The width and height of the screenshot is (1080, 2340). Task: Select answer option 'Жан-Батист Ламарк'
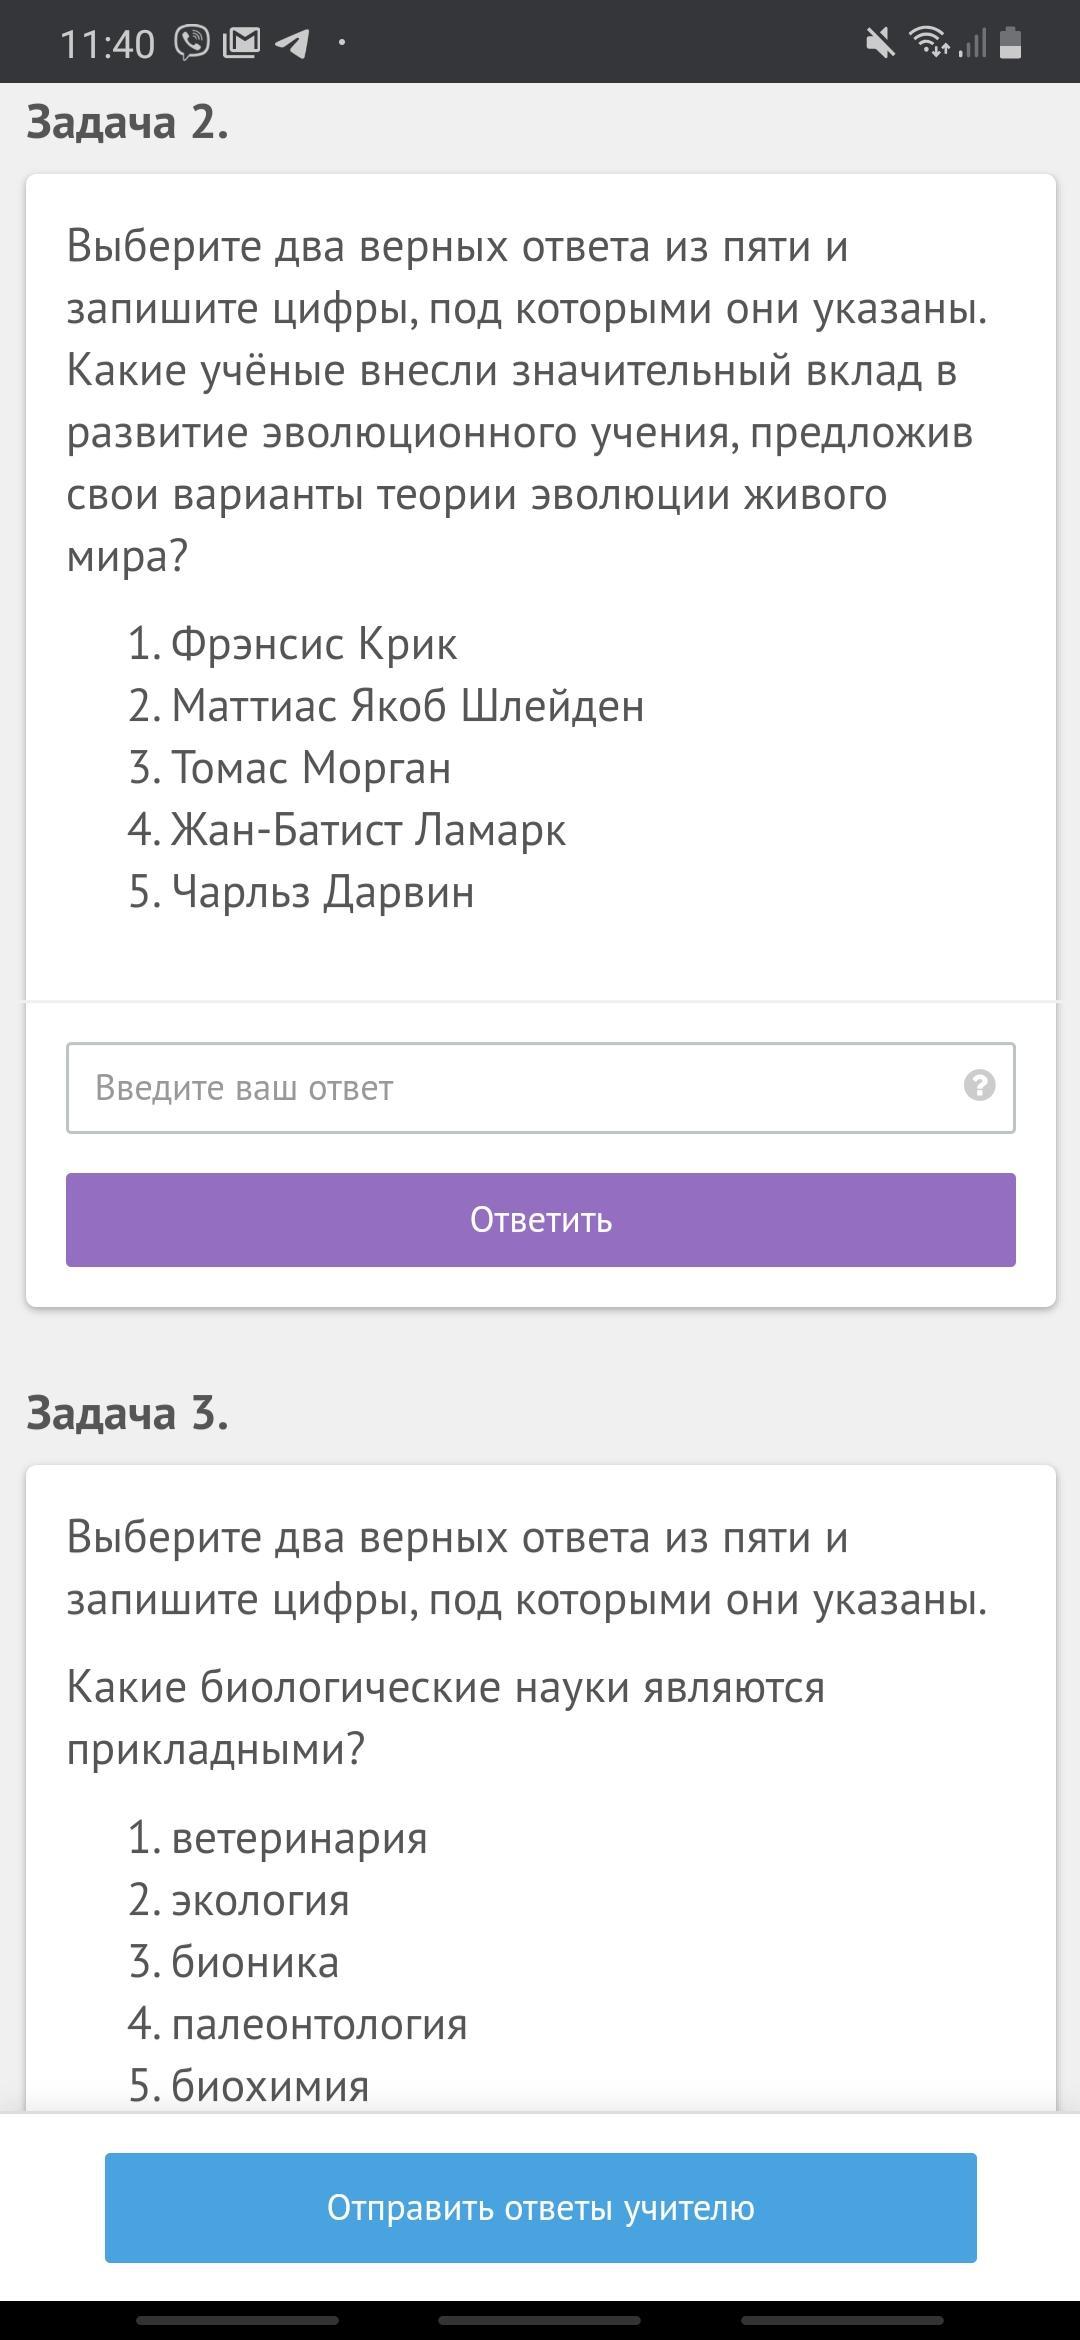tap(368, 830)
